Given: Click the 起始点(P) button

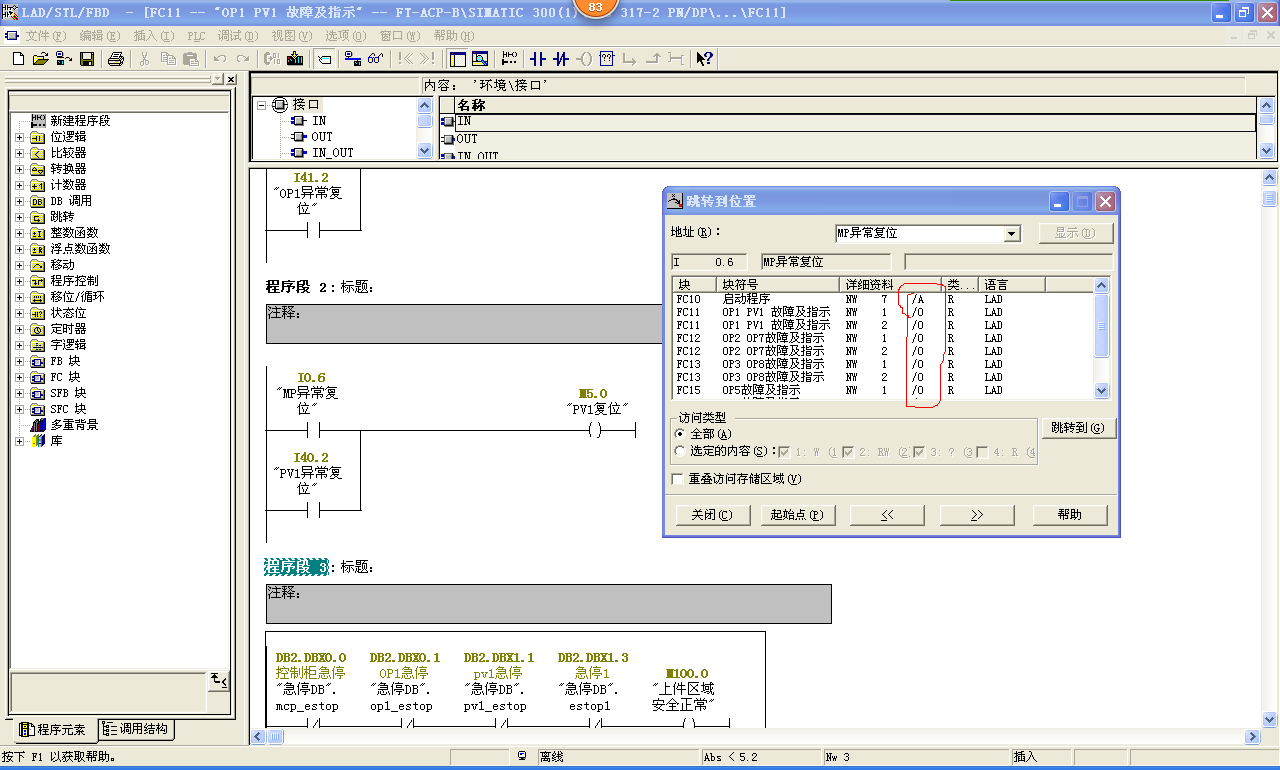Looking at the screenshot, I should 797,515.
